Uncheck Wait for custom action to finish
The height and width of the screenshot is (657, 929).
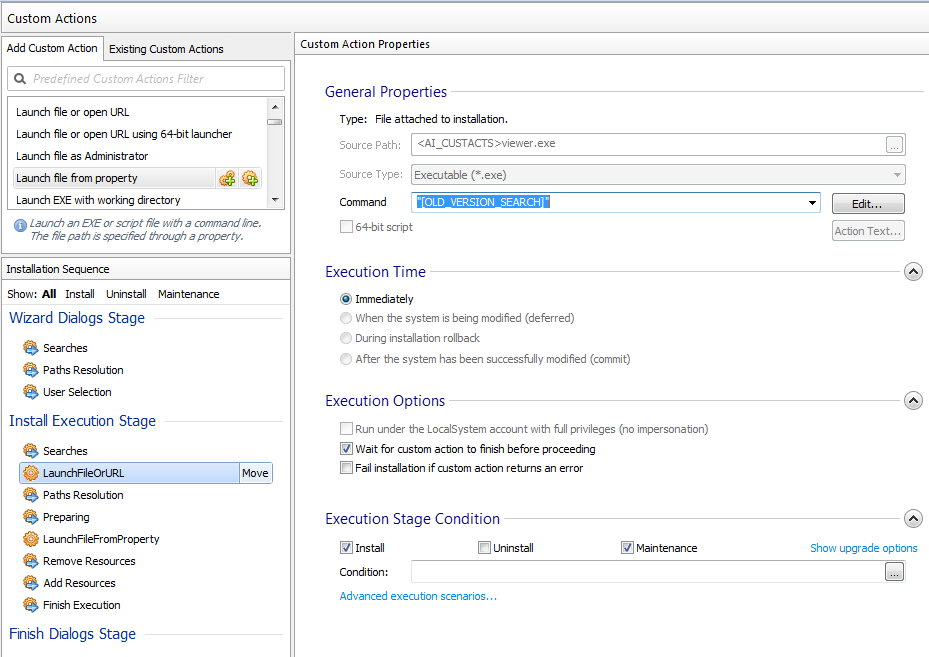pos(347,449)
